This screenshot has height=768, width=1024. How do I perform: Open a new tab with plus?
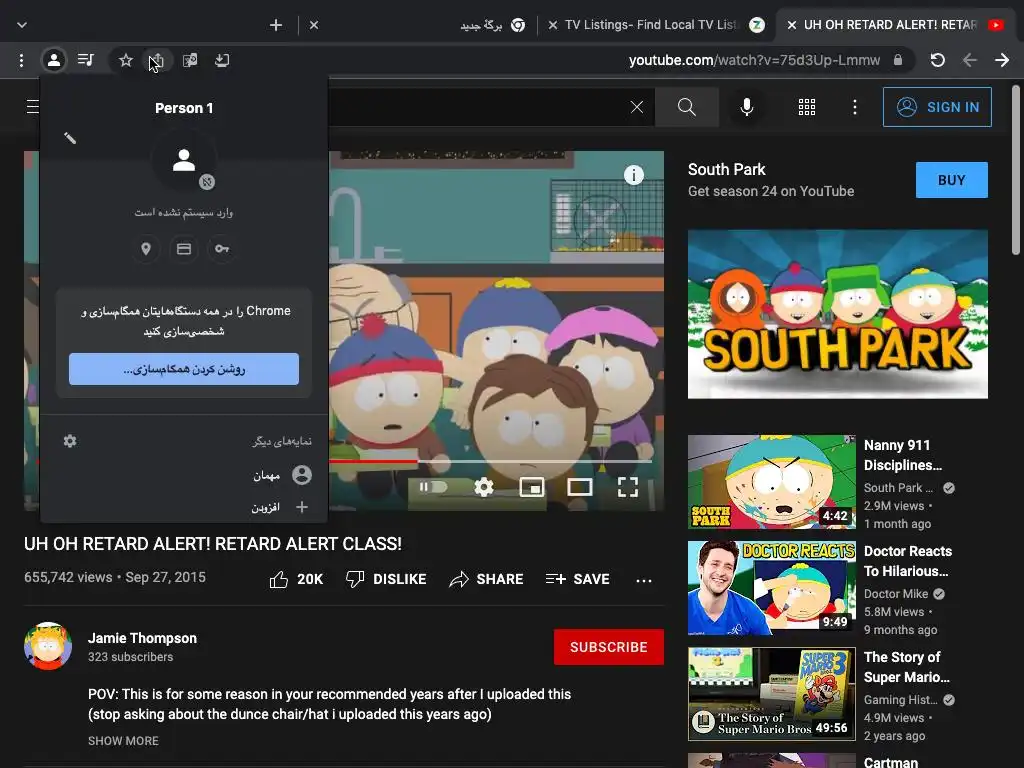(276, 25)
